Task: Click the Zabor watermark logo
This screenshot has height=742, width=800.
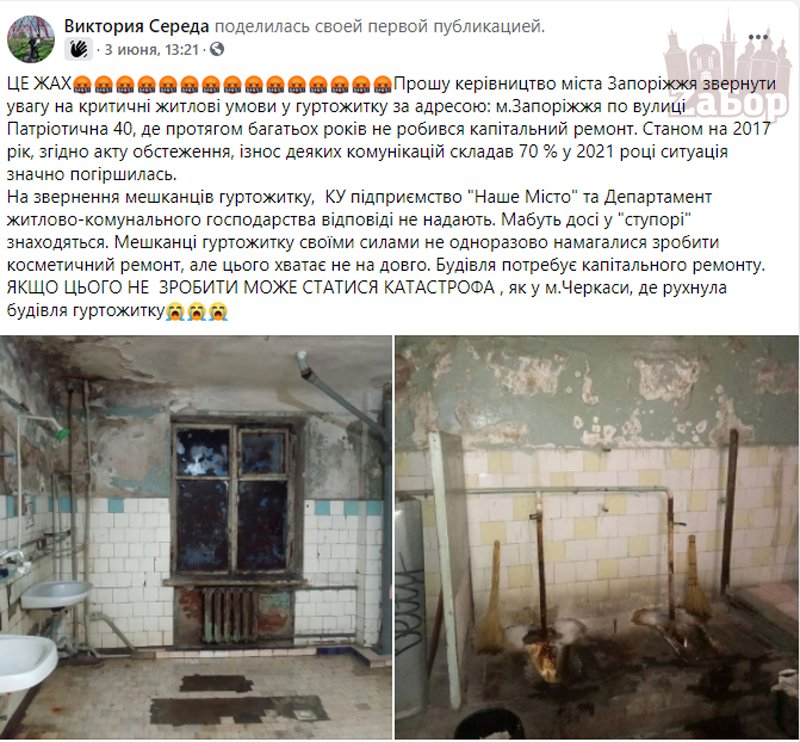Action: click(x=727, y=71)
